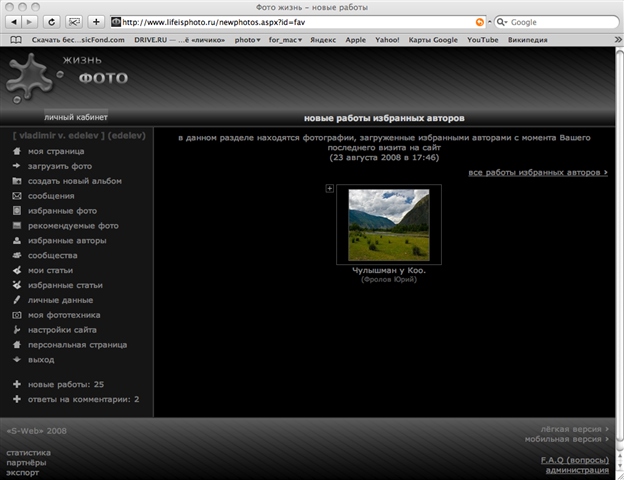Click the camera icon beside моя фототехника
This screenshot has width=624, height=480.
17,315
